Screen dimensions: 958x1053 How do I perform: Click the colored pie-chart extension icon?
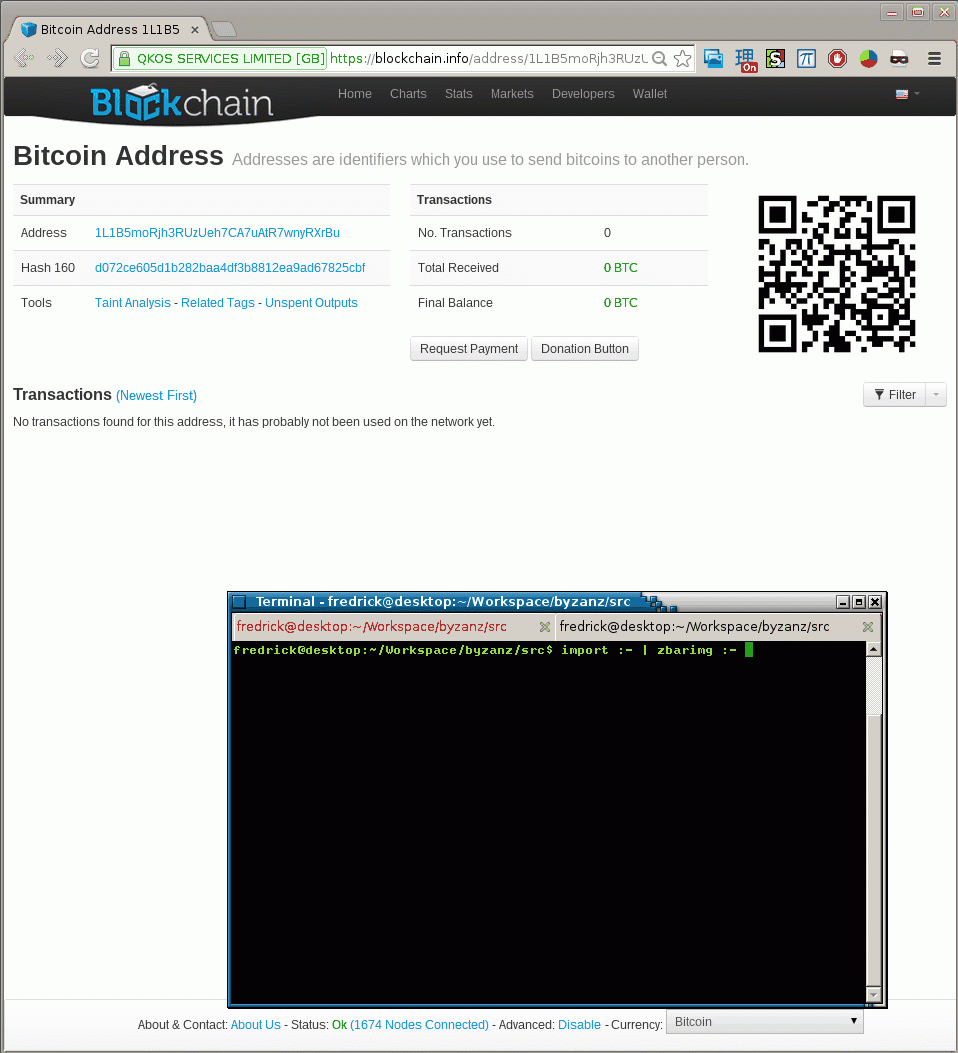[868, 59]
